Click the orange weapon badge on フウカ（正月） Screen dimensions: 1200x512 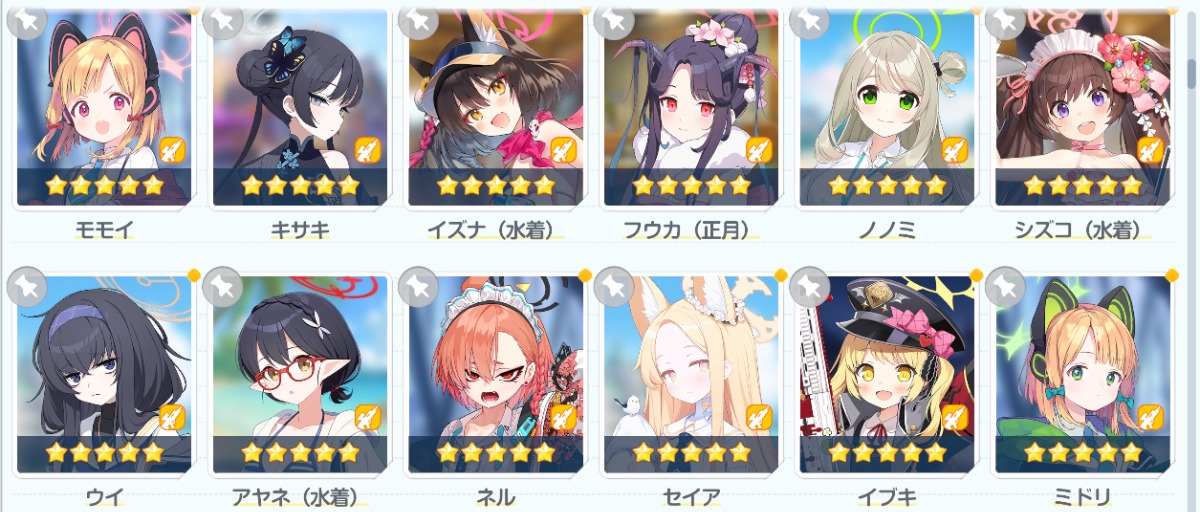coord(759,150)
